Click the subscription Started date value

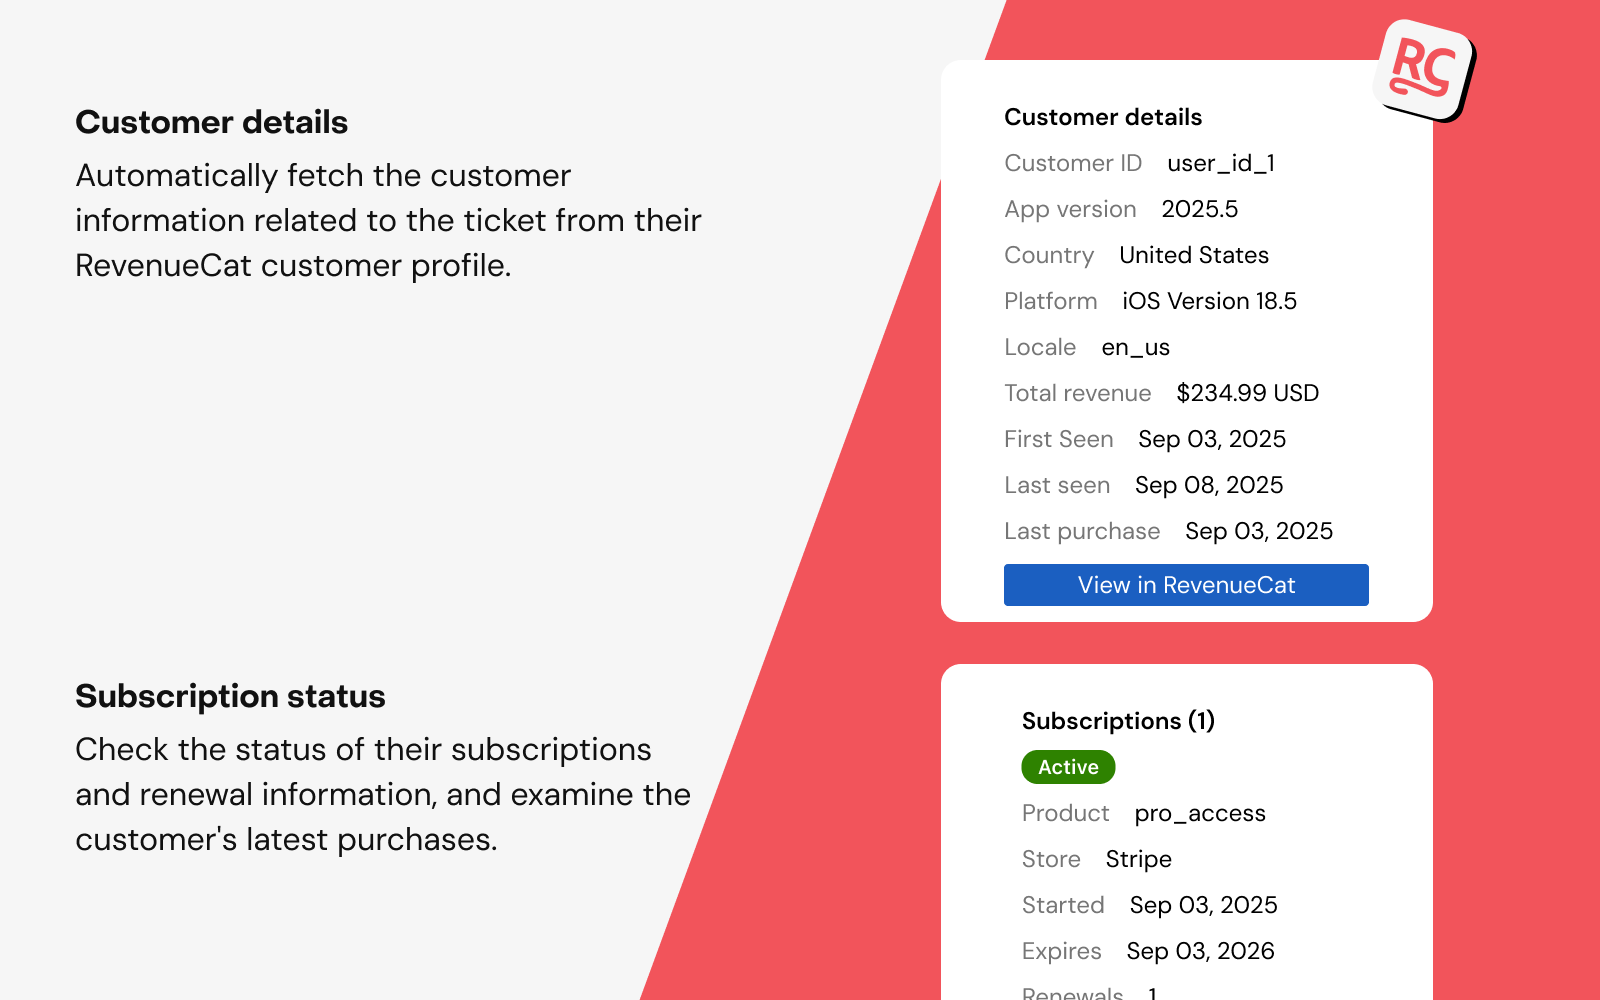pyautogui.click(x=1203, y=905)
